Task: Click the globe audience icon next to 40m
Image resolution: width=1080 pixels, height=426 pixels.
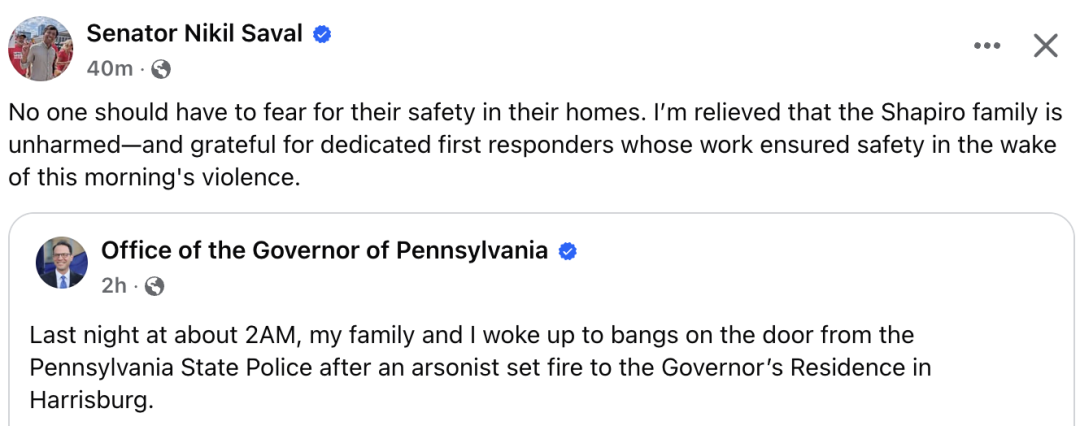Action: coord(160,69)
